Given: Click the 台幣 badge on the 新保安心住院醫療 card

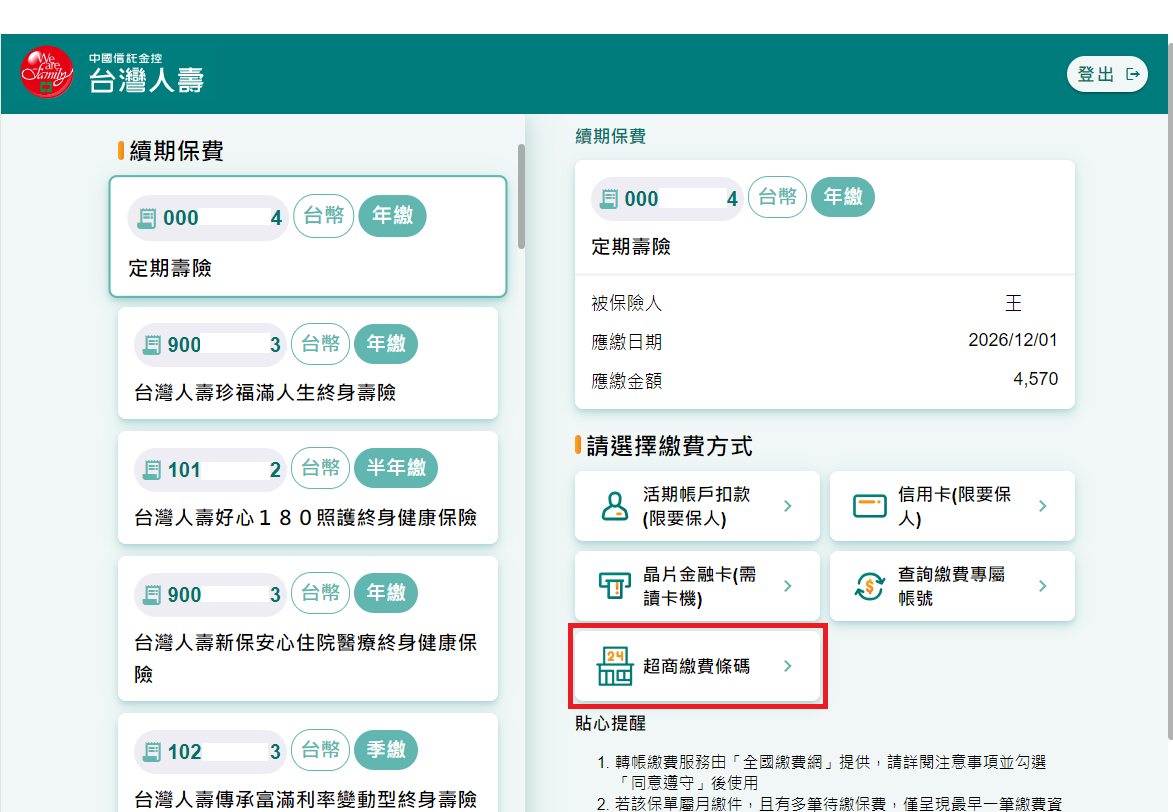Looking at the screenshot, I should coord(320,593).
